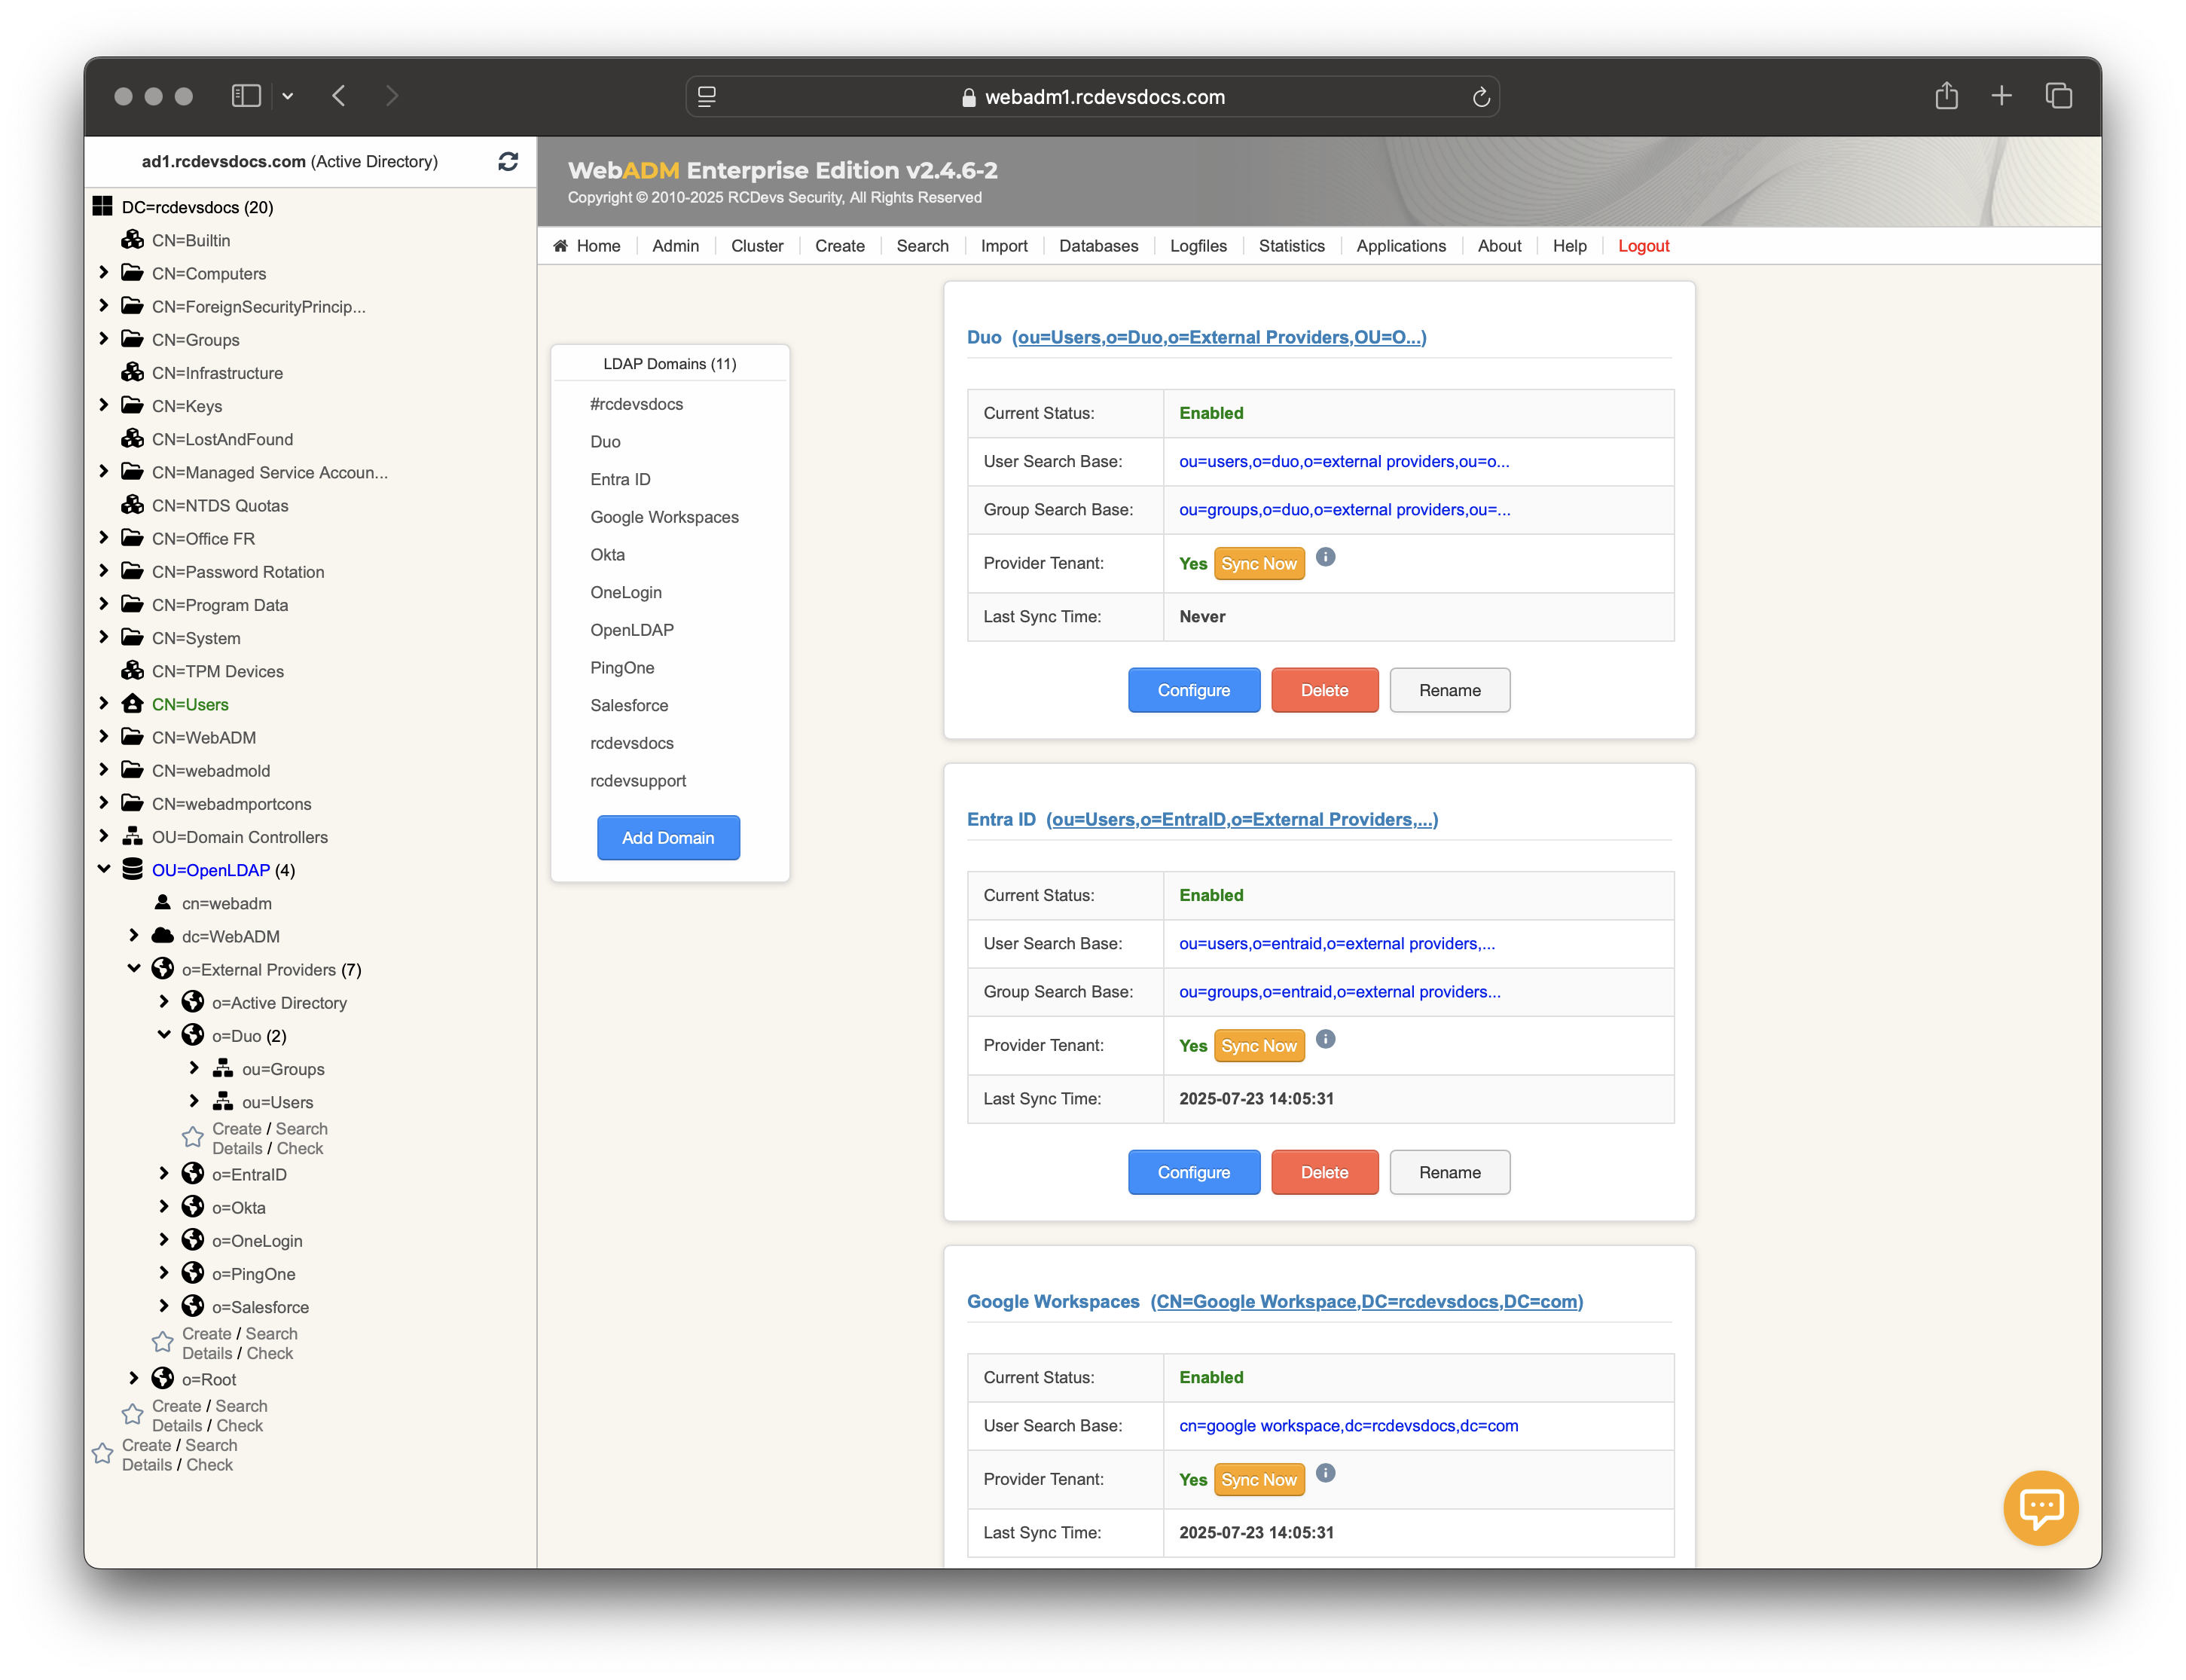Expand the CN=Keys folder

pyautogui.click(x=104, y=404)
